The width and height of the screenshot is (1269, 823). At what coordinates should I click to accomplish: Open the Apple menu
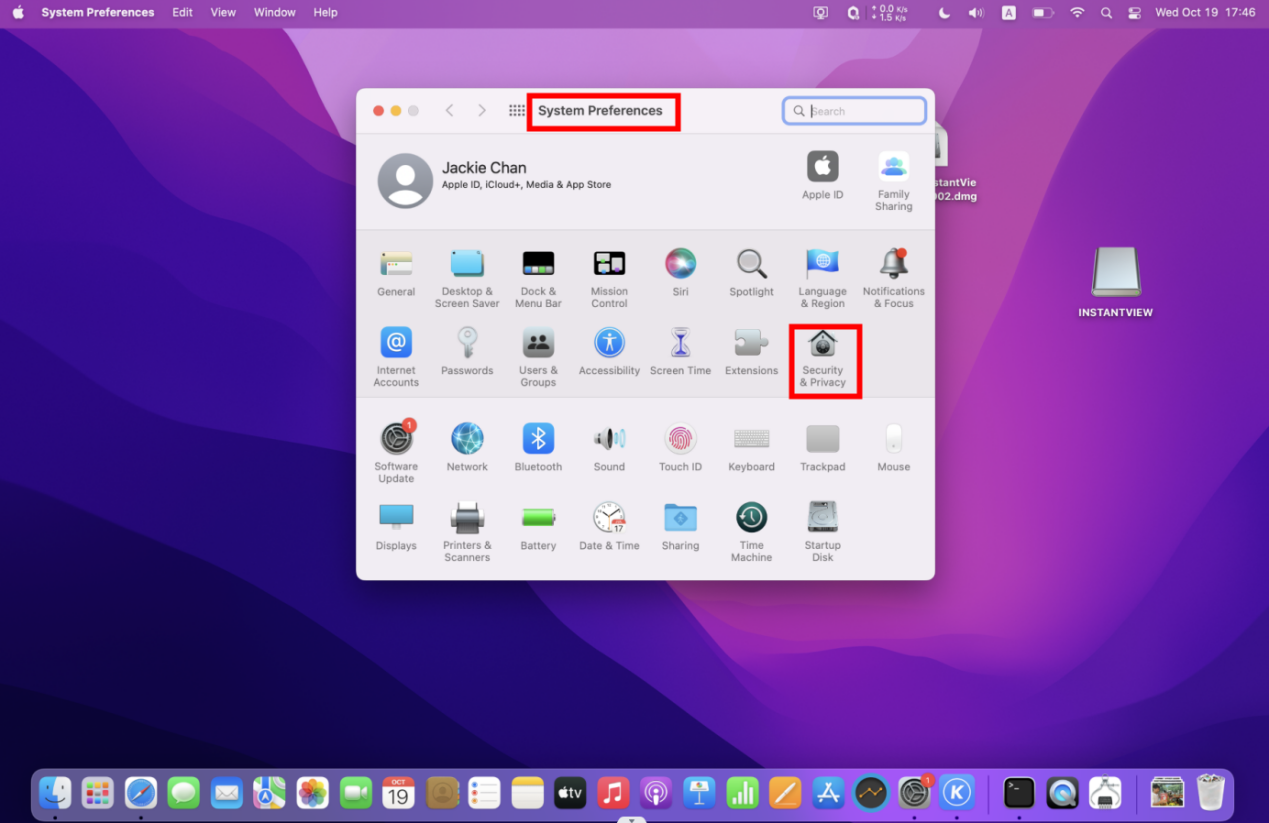(18, 12)
